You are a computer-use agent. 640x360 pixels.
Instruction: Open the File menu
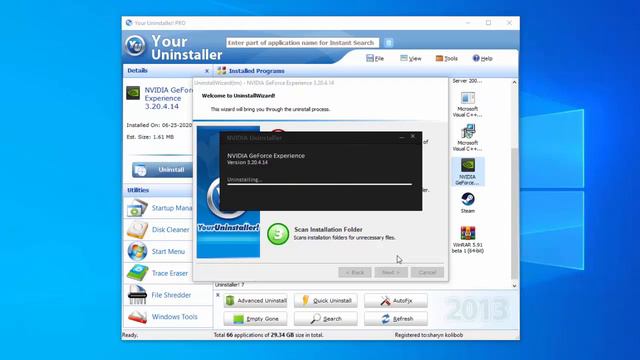coord(375,58)
